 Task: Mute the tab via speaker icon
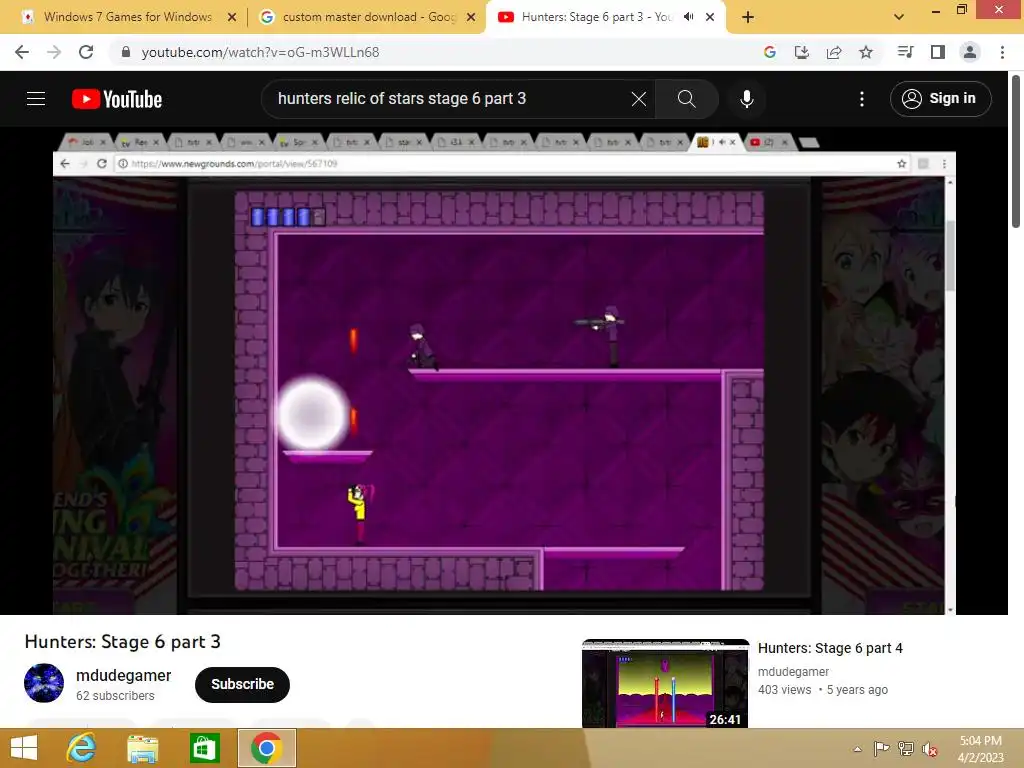pyautogui.click(x=688, y=17)
